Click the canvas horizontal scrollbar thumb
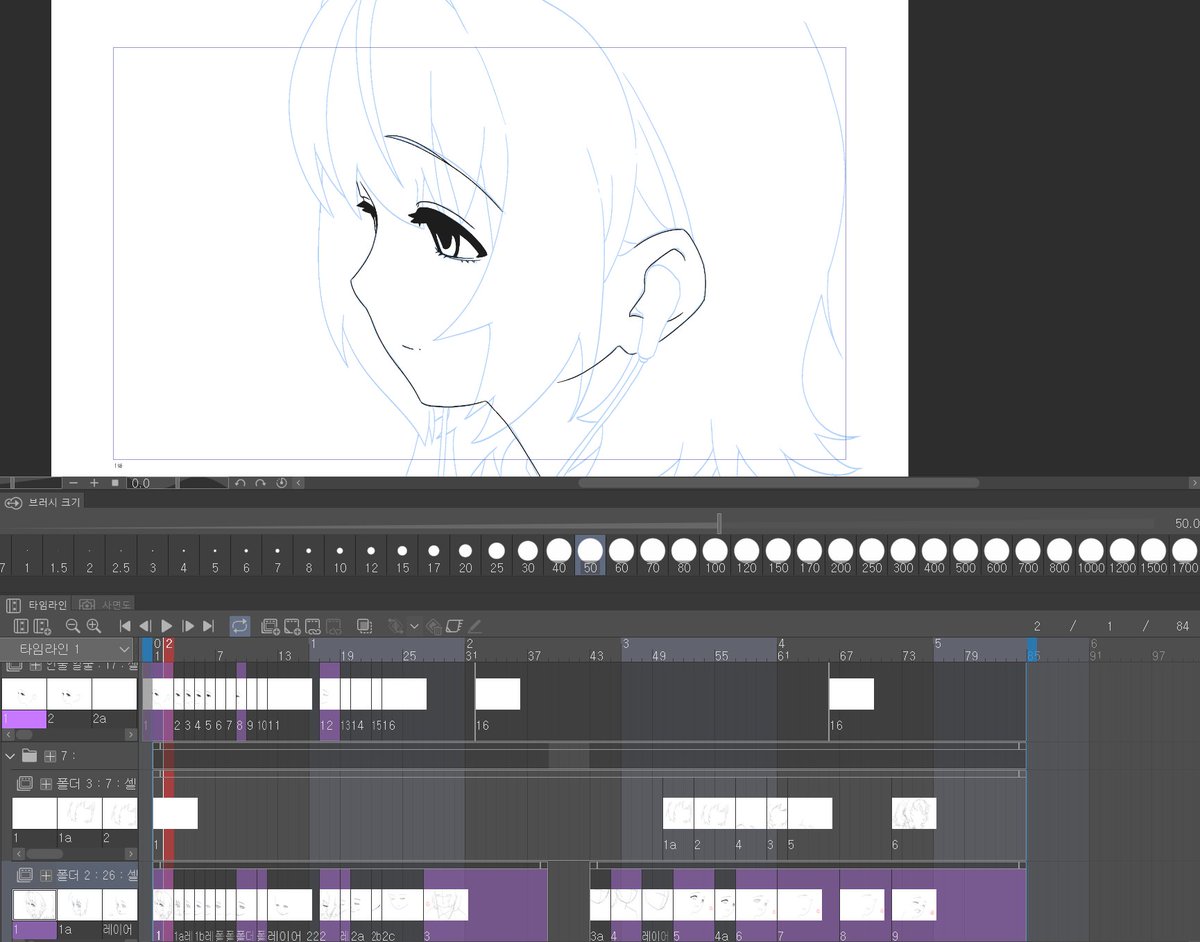This screenshot has height=942, width=1200. tap(778, 483)
